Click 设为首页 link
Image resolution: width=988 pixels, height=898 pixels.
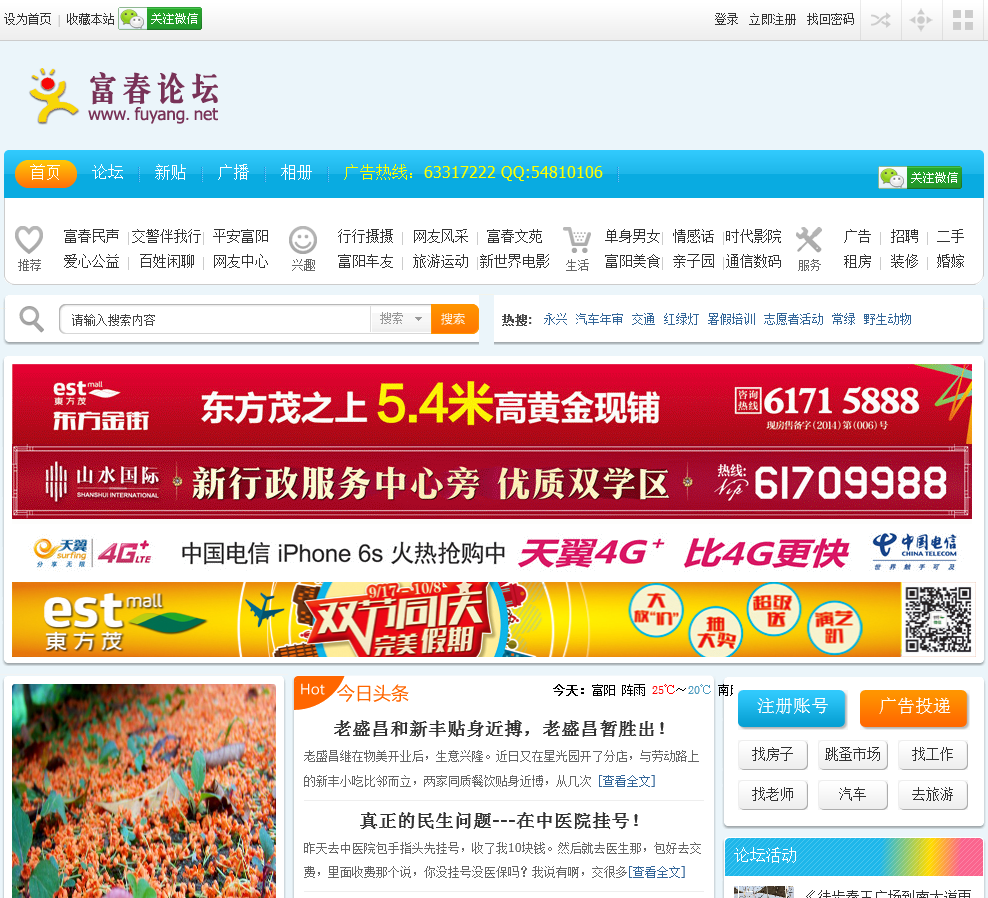tap(28, 20)
